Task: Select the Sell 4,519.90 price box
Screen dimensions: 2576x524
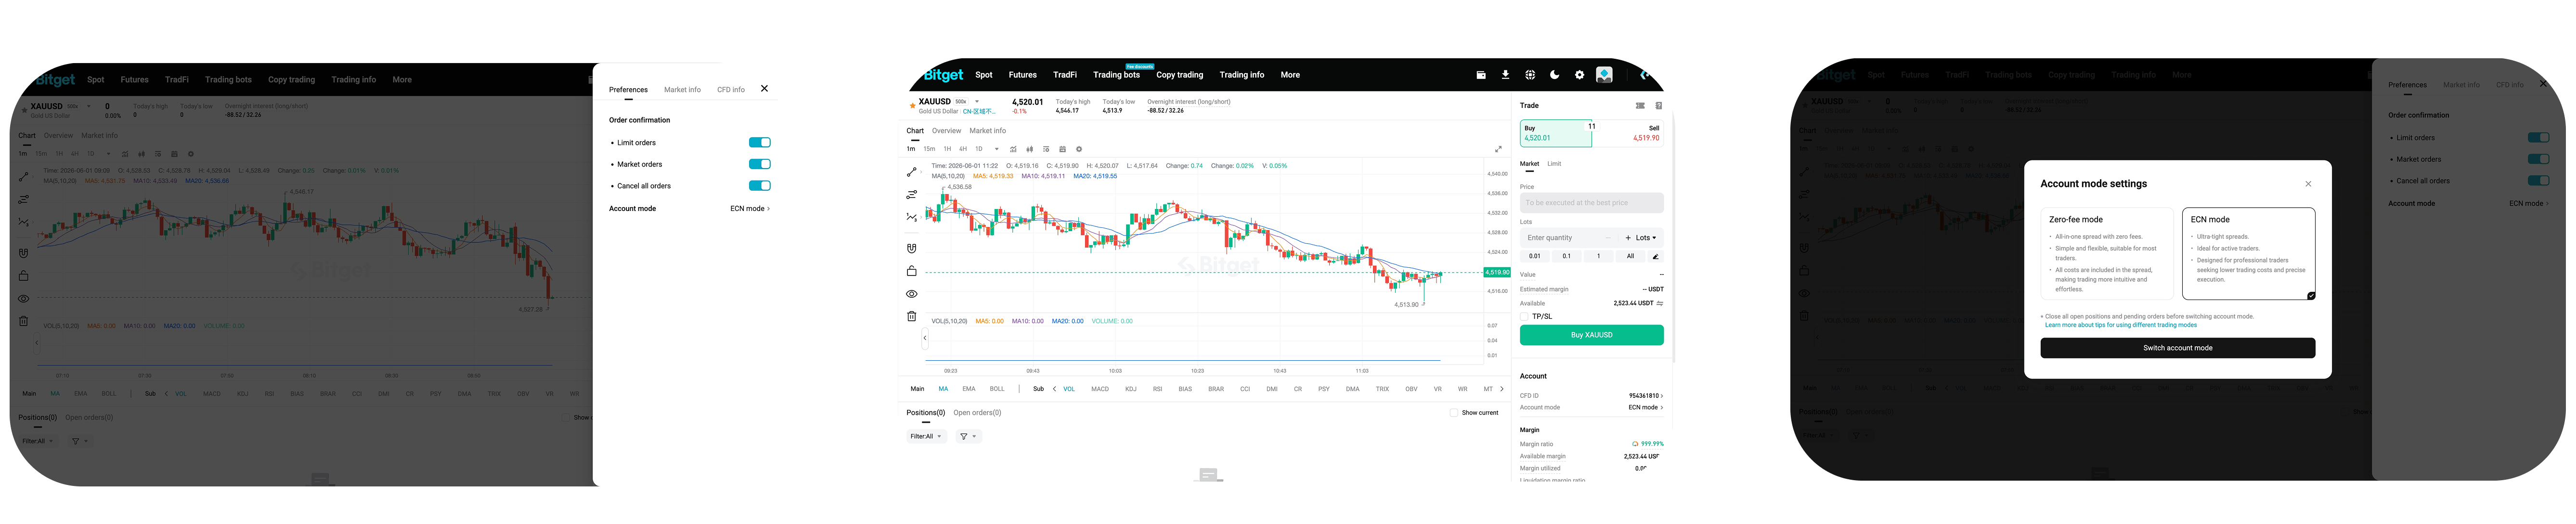Action: [1628, 133]
